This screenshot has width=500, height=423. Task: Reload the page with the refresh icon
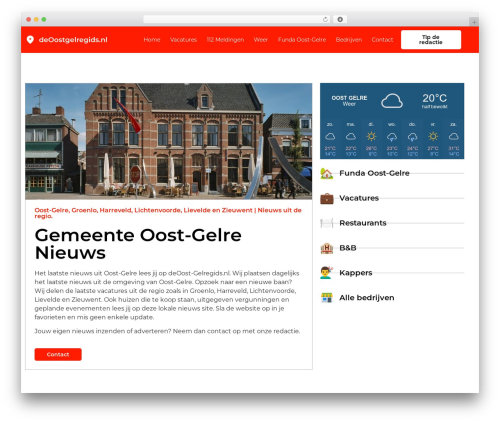[325, 19]
